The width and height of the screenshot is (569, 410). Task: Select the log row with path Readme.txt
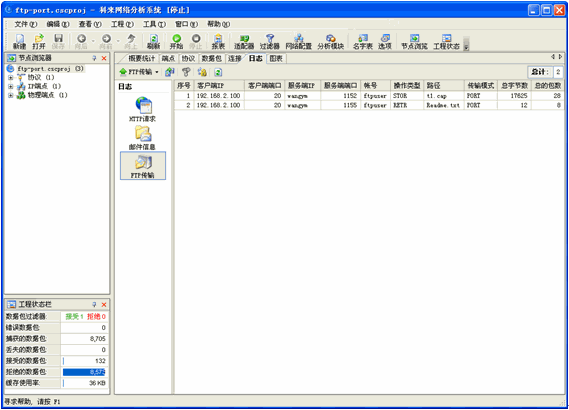coord(369,105)
